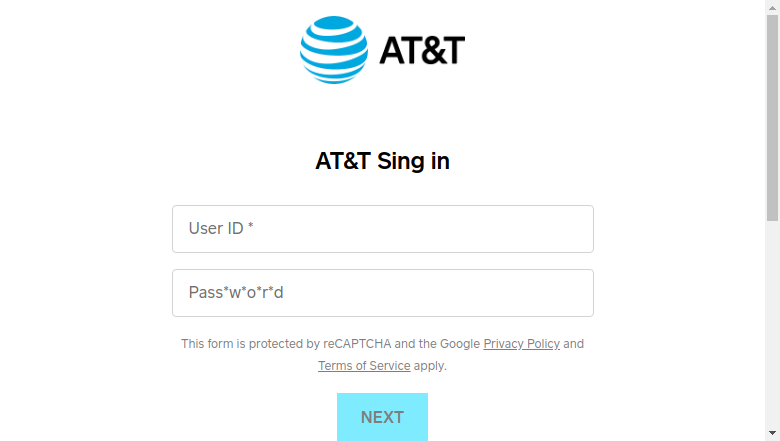Image resolution: width=780 pixels, height=441 pixels.
Task: Open the Terms of Service link
Action: point(364,365)
